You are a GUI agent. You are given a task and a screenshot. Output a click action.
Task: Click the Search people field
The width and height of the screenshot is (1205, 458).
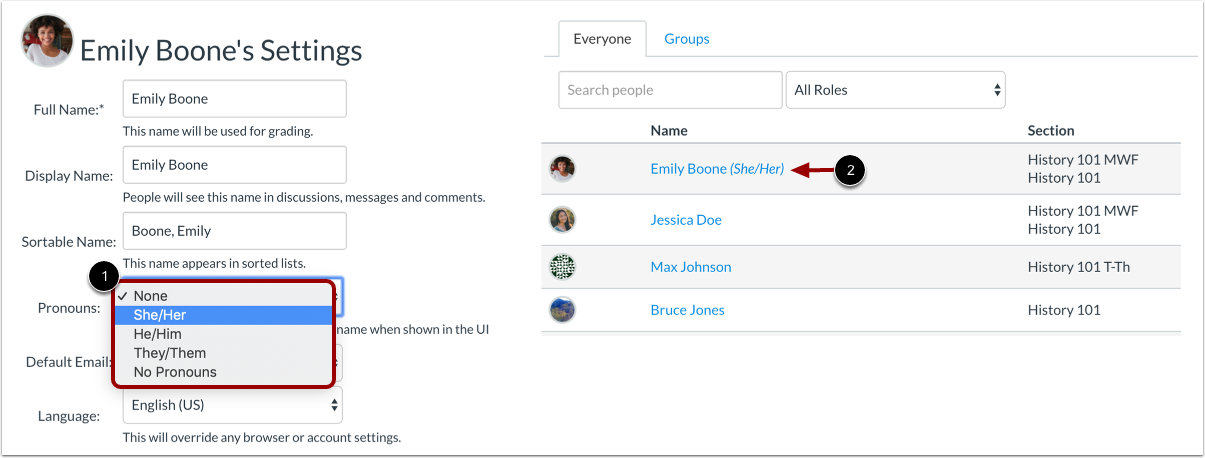670,90
